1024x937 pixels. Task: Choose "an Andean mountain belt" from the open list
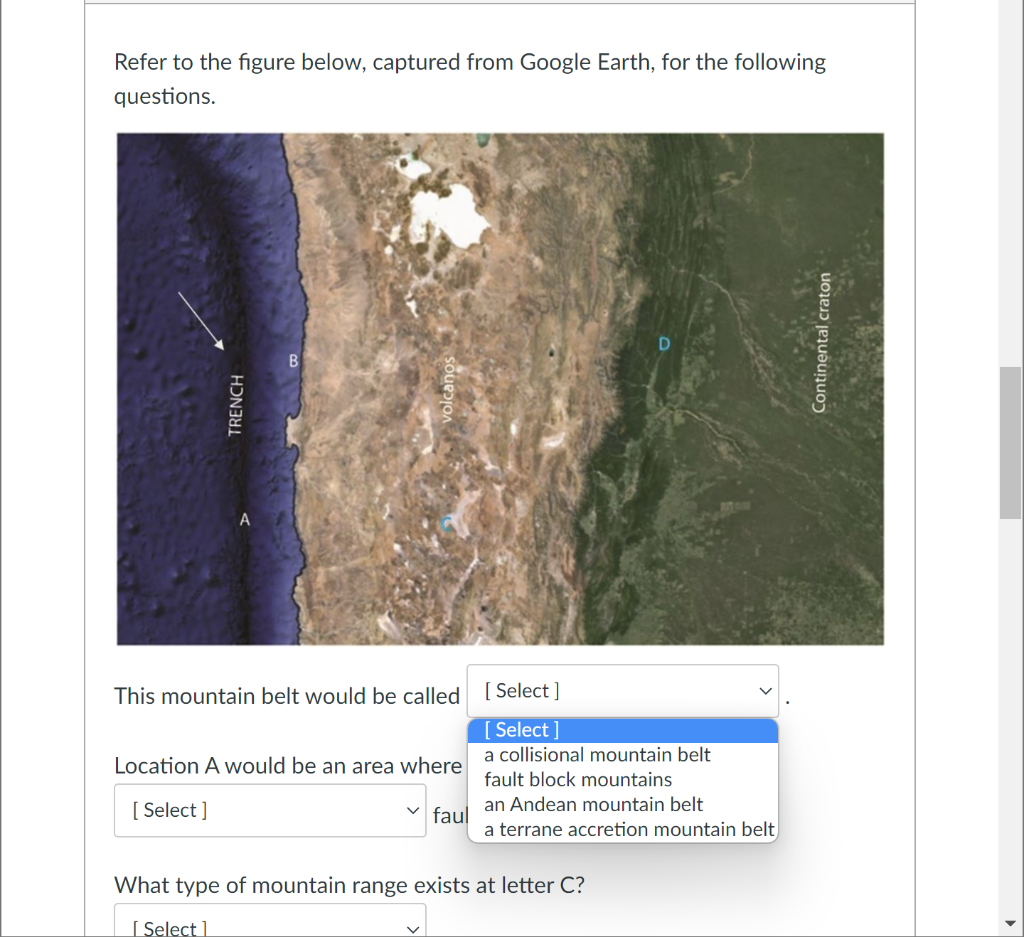[x=593, y=804]
